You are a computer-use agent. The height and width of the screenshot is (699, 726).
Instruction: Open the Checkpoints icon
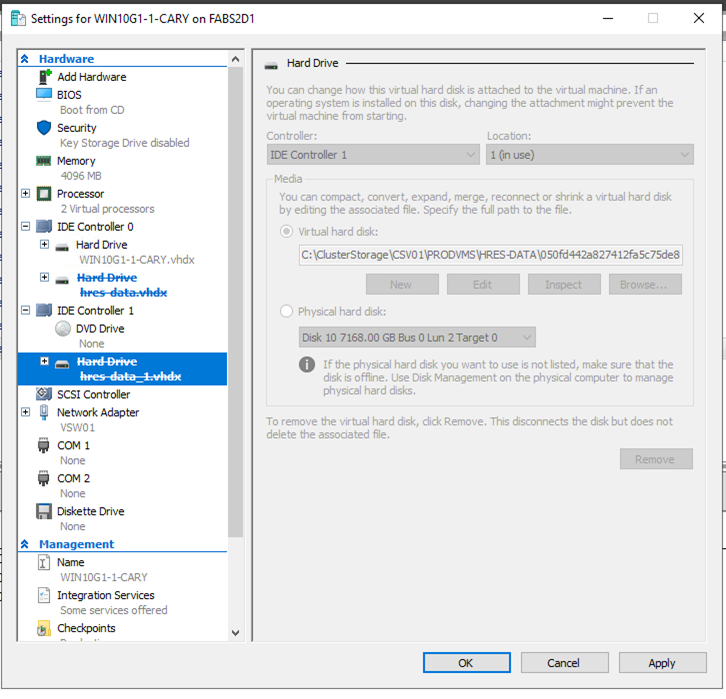44,628
